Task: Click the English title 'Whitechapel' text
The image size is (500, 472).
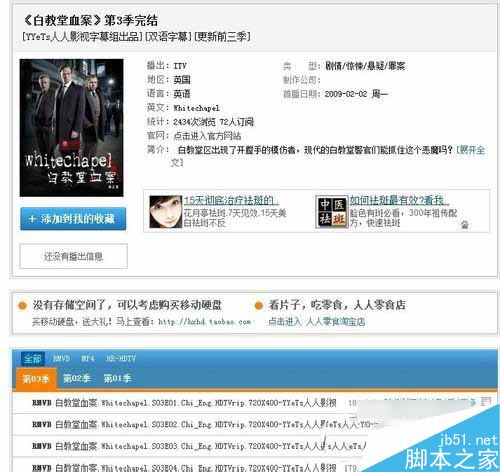Action: (x=196, y=108)
